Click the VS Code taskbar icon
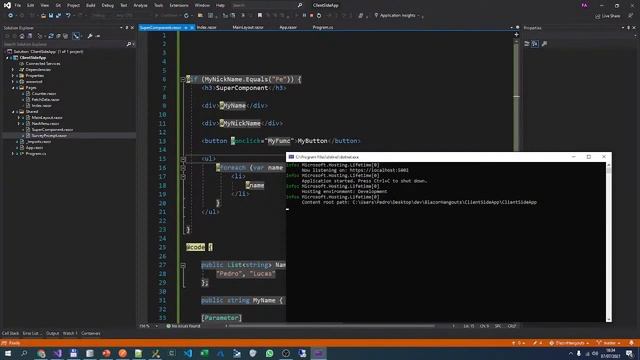This screenshot has height=360, width=640. tap(188, 353)
